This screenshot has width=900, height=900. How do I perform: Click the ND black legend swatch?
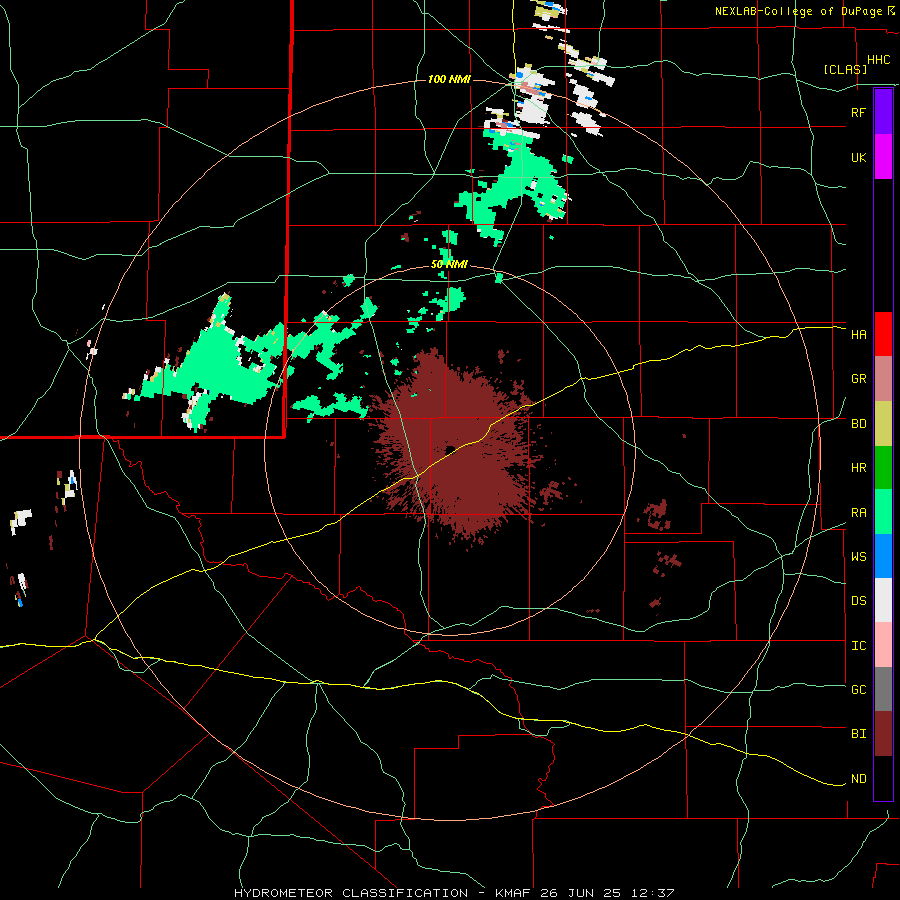(x=883, y=778)
